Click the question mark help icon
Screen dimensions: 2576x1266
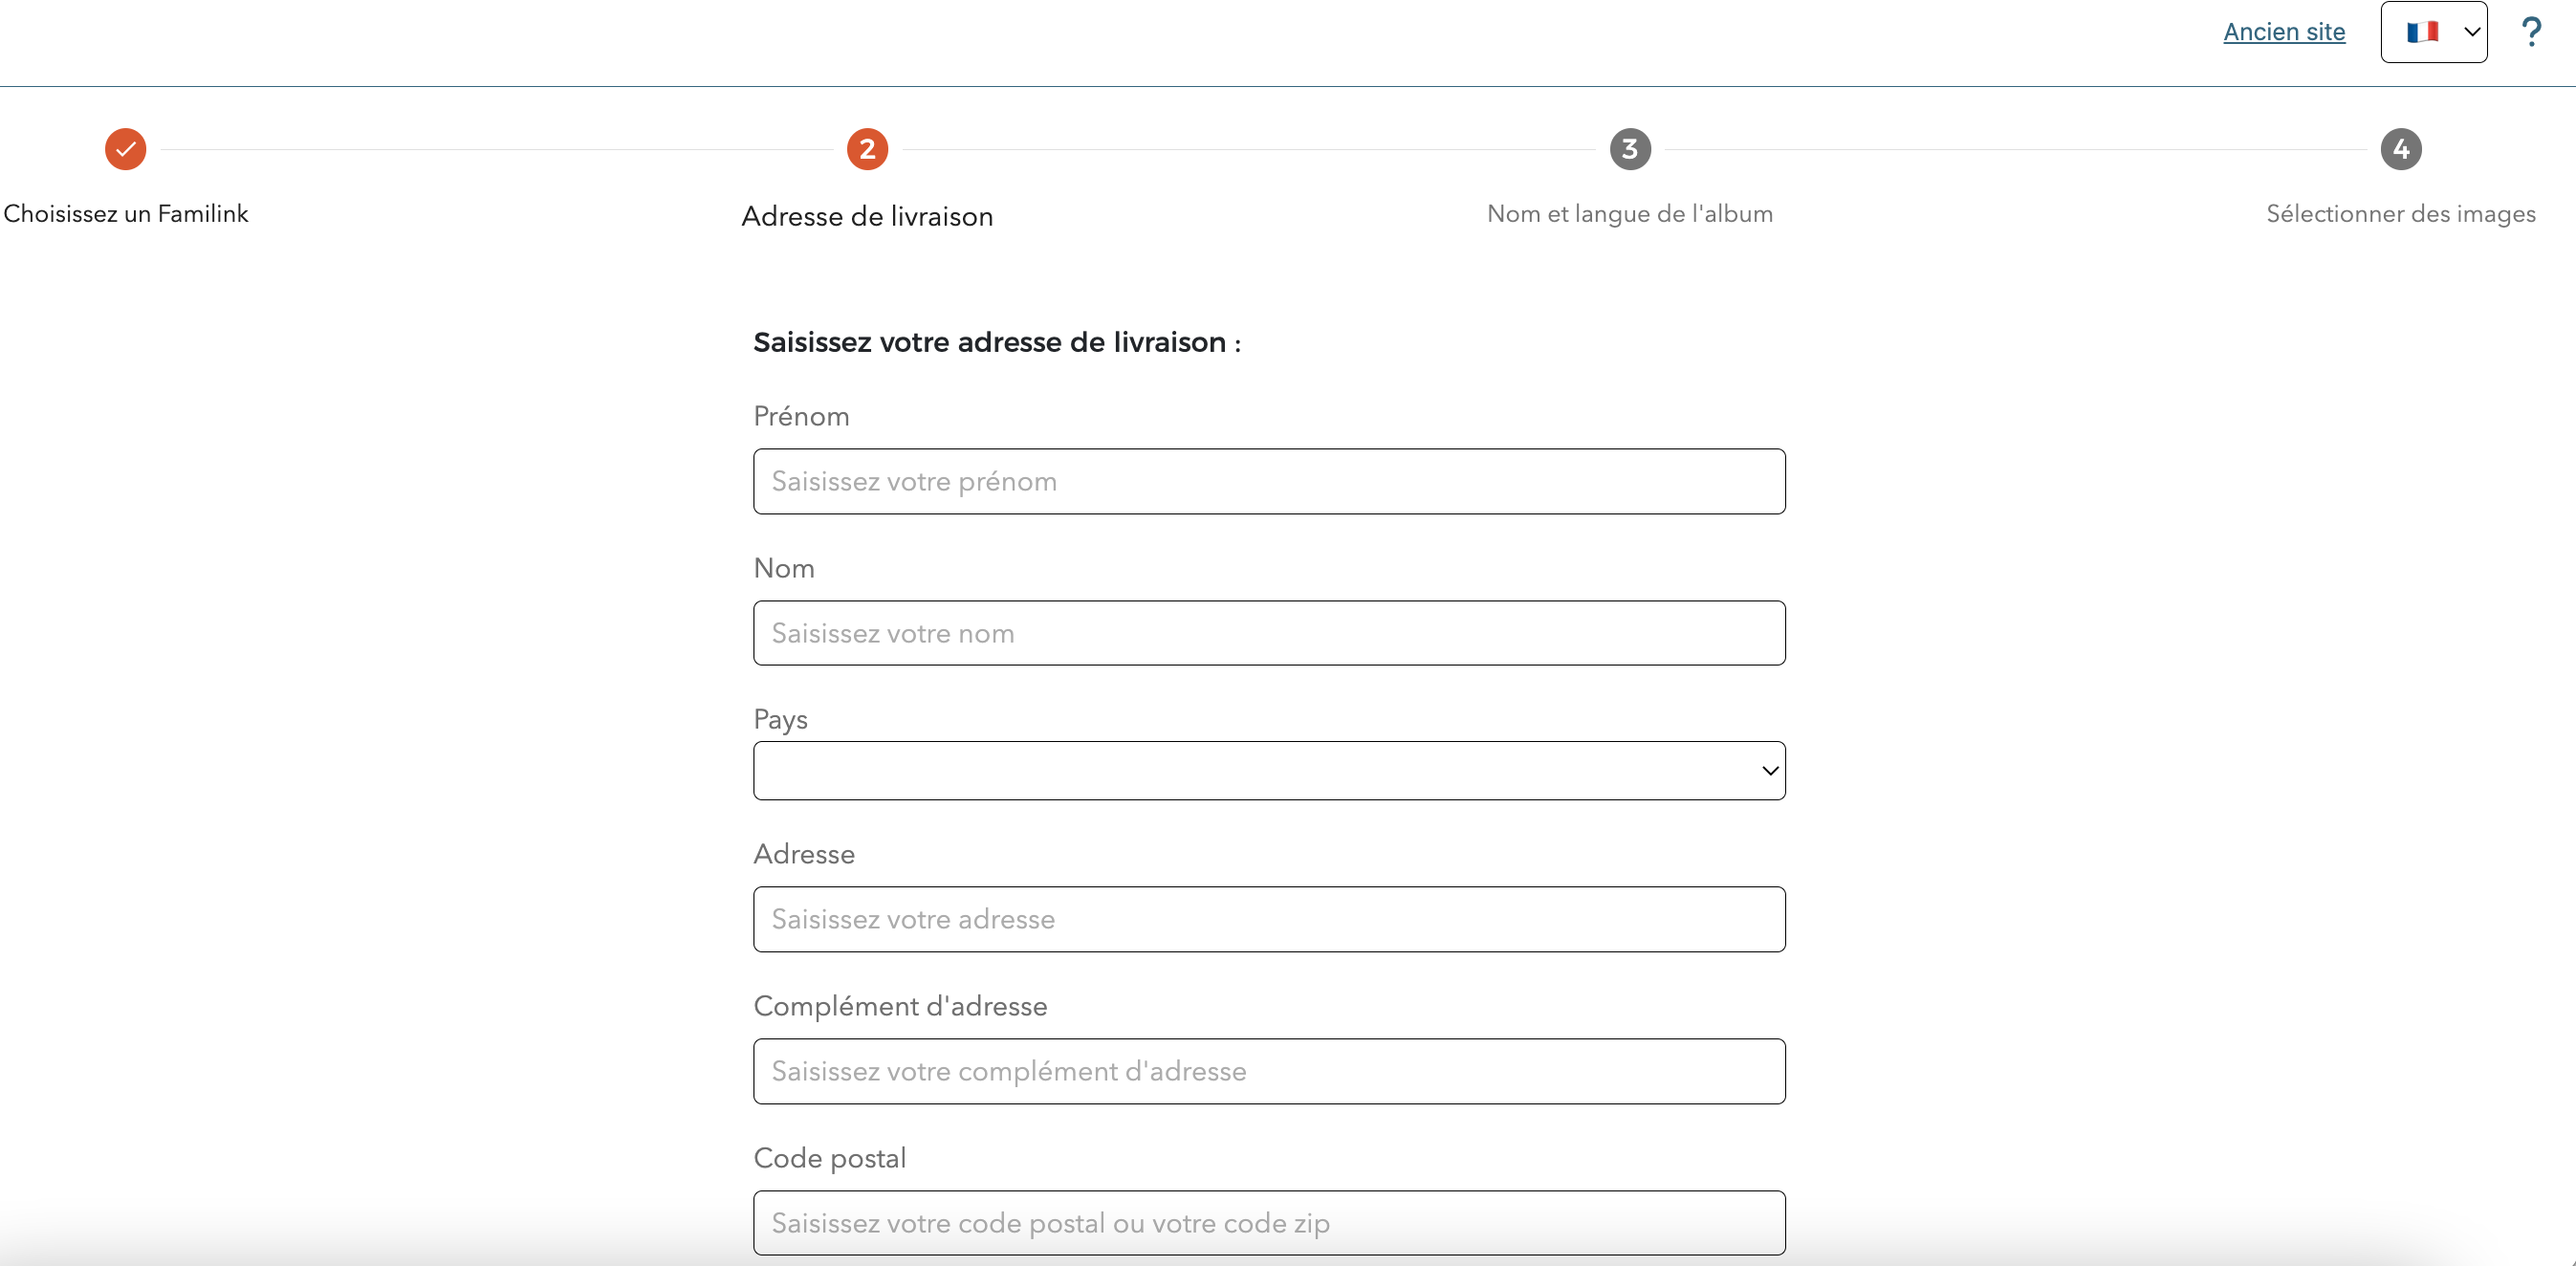click(x=2530, y=32)
